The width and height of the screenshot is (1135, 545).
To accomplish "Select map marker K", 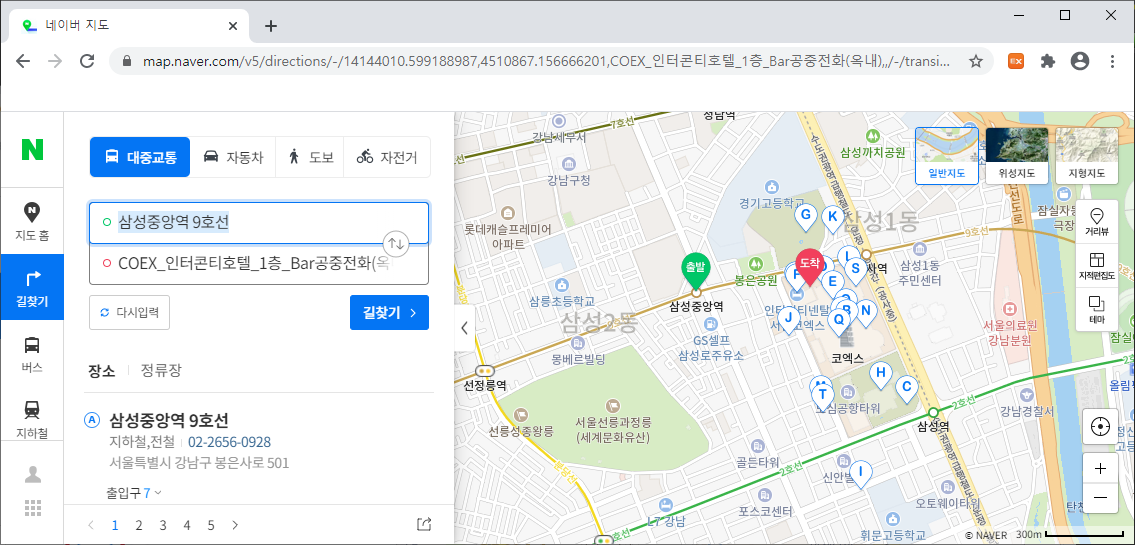I will pyautogui.click(x=832, y=216).
